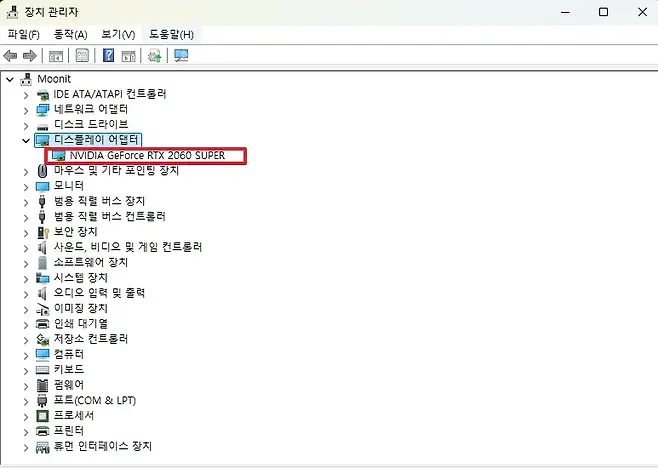
Task: Click the 키보드 keyboard icon
Action: [42, 370]
